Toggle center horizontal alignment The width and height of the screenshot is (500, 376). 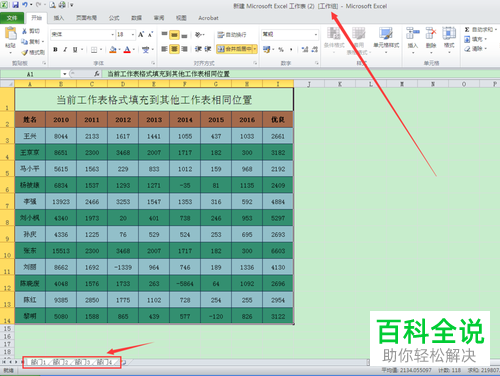tap(174, 49)
